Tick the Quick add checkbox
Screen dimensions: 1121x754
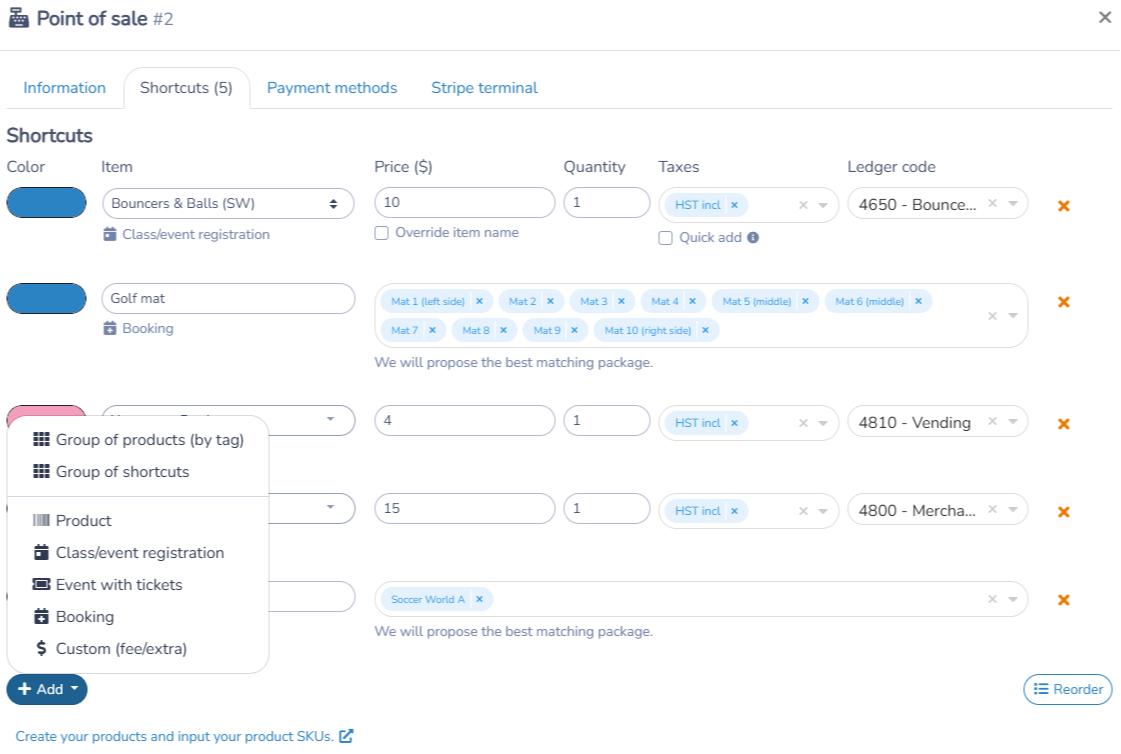(666, 238)
